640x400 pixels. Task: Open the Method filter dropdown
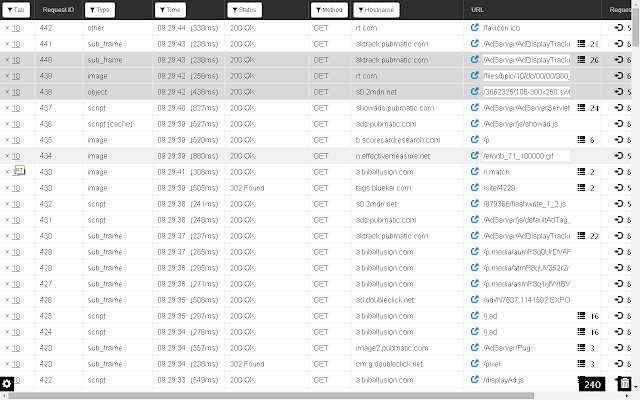pos(329,10)
